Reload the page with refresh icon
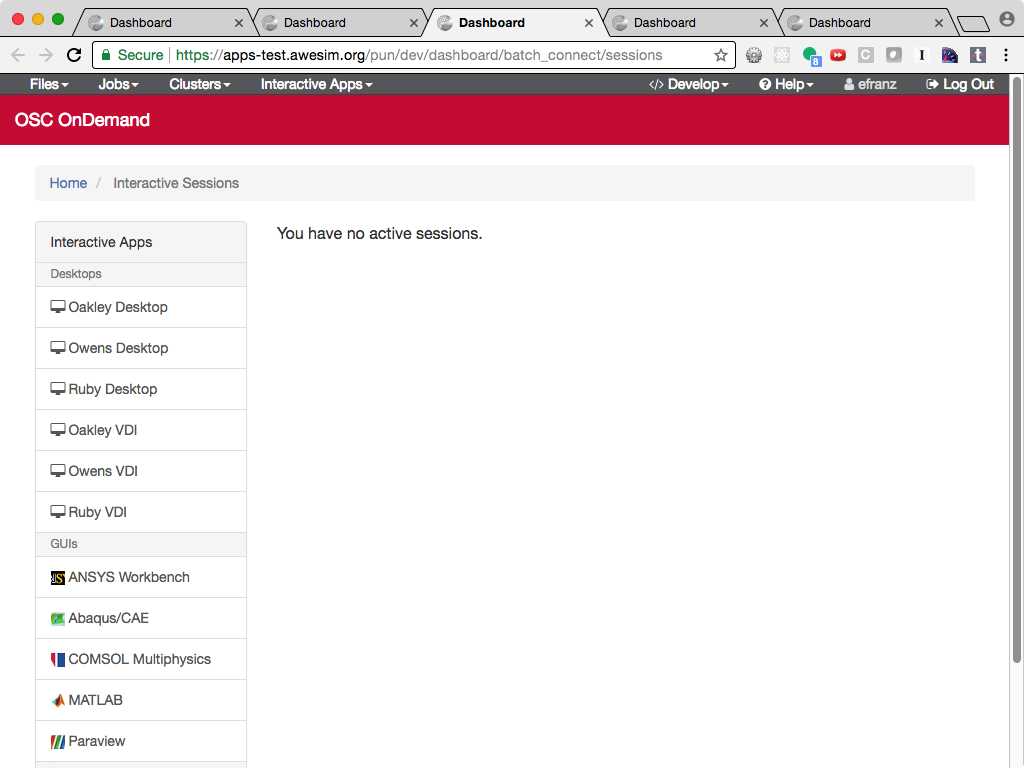 74,55
